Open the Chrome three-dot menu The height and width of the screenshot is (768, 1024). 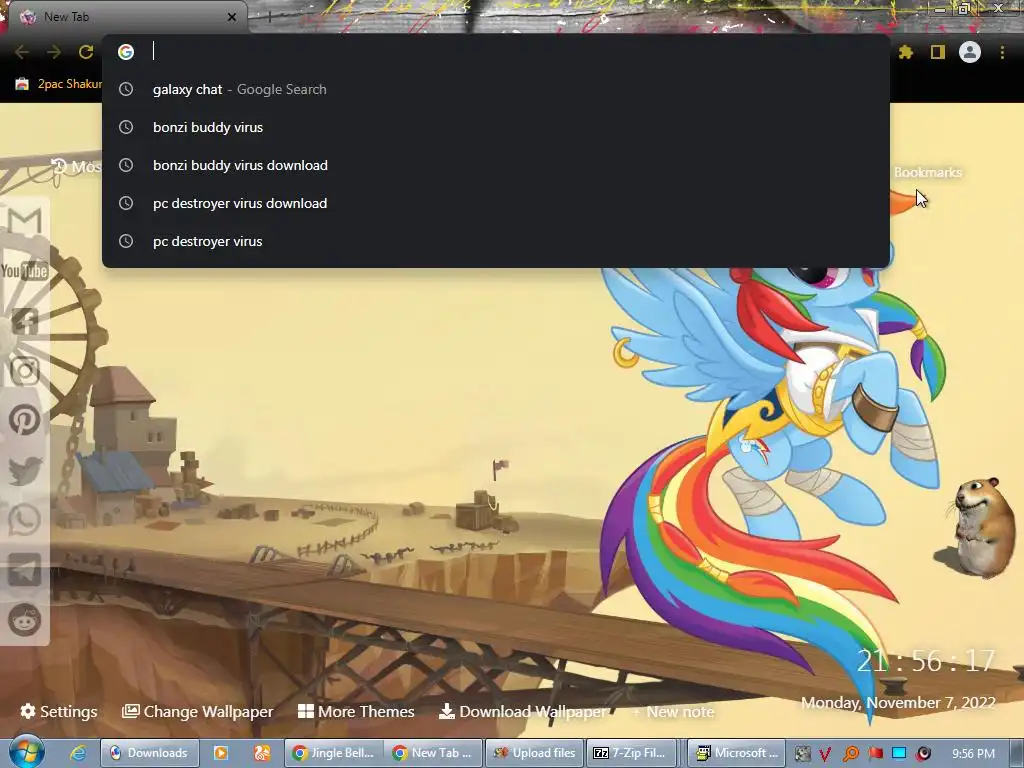pos(1002,52)
